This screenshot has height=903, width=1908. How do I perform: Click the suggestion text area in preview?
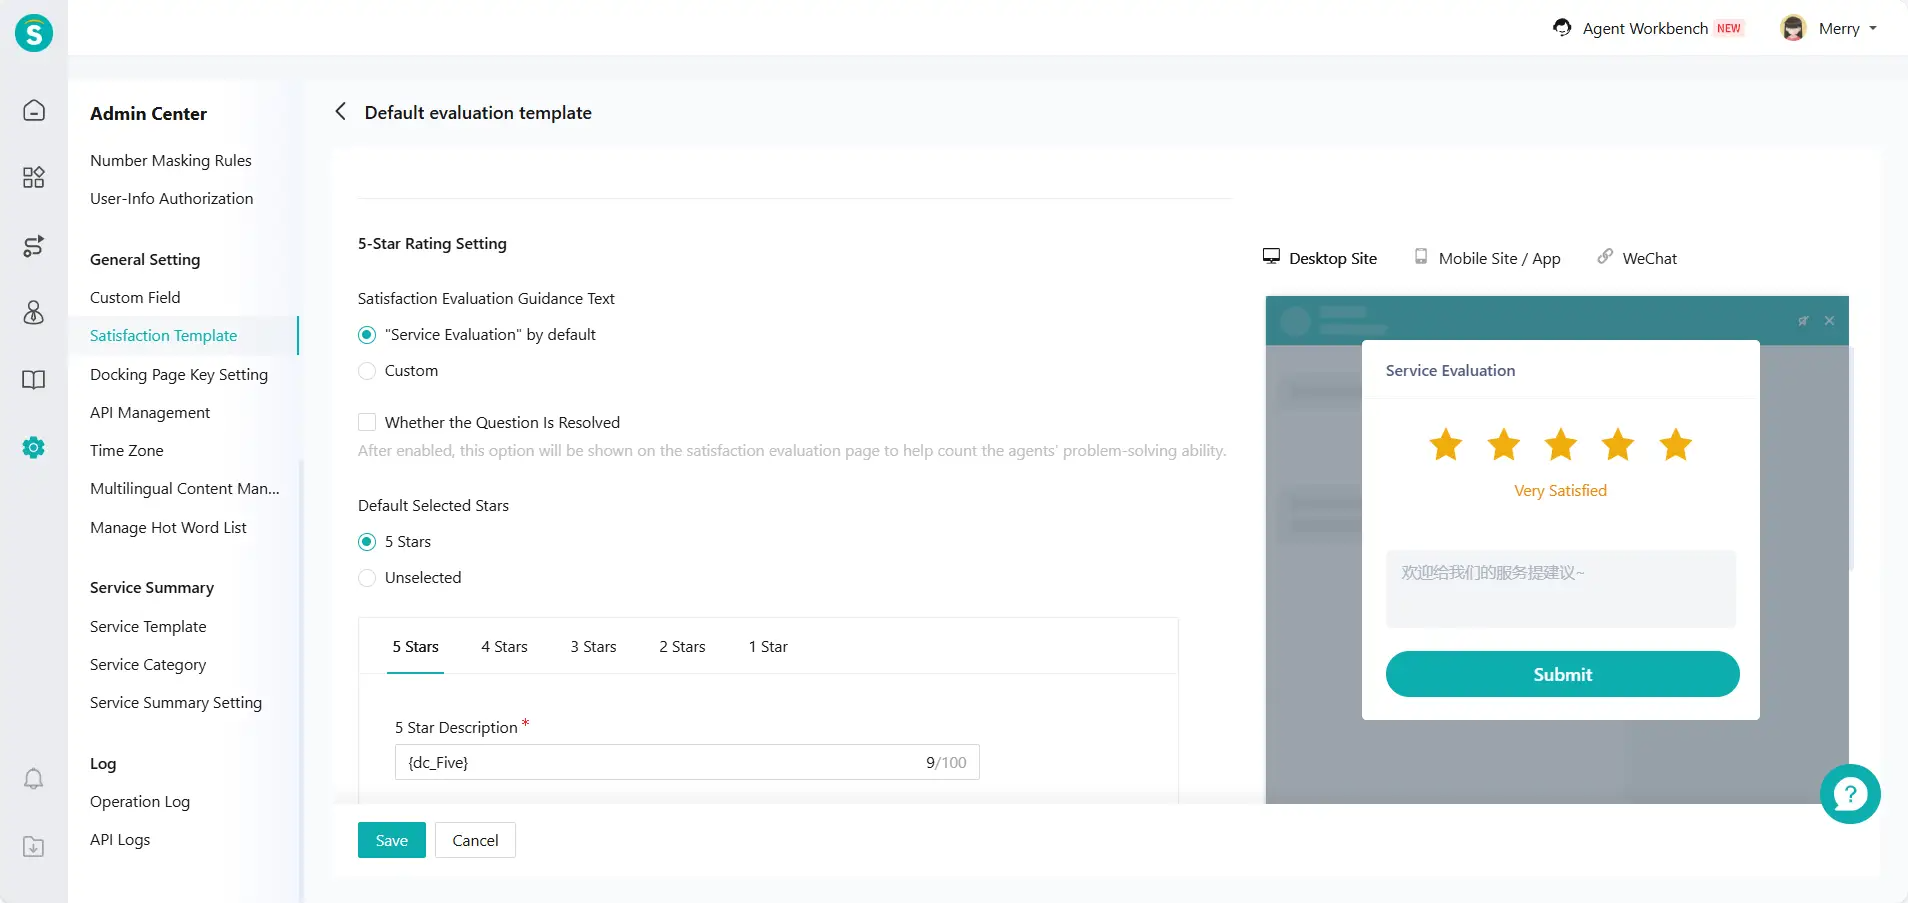pos(1560,588)
